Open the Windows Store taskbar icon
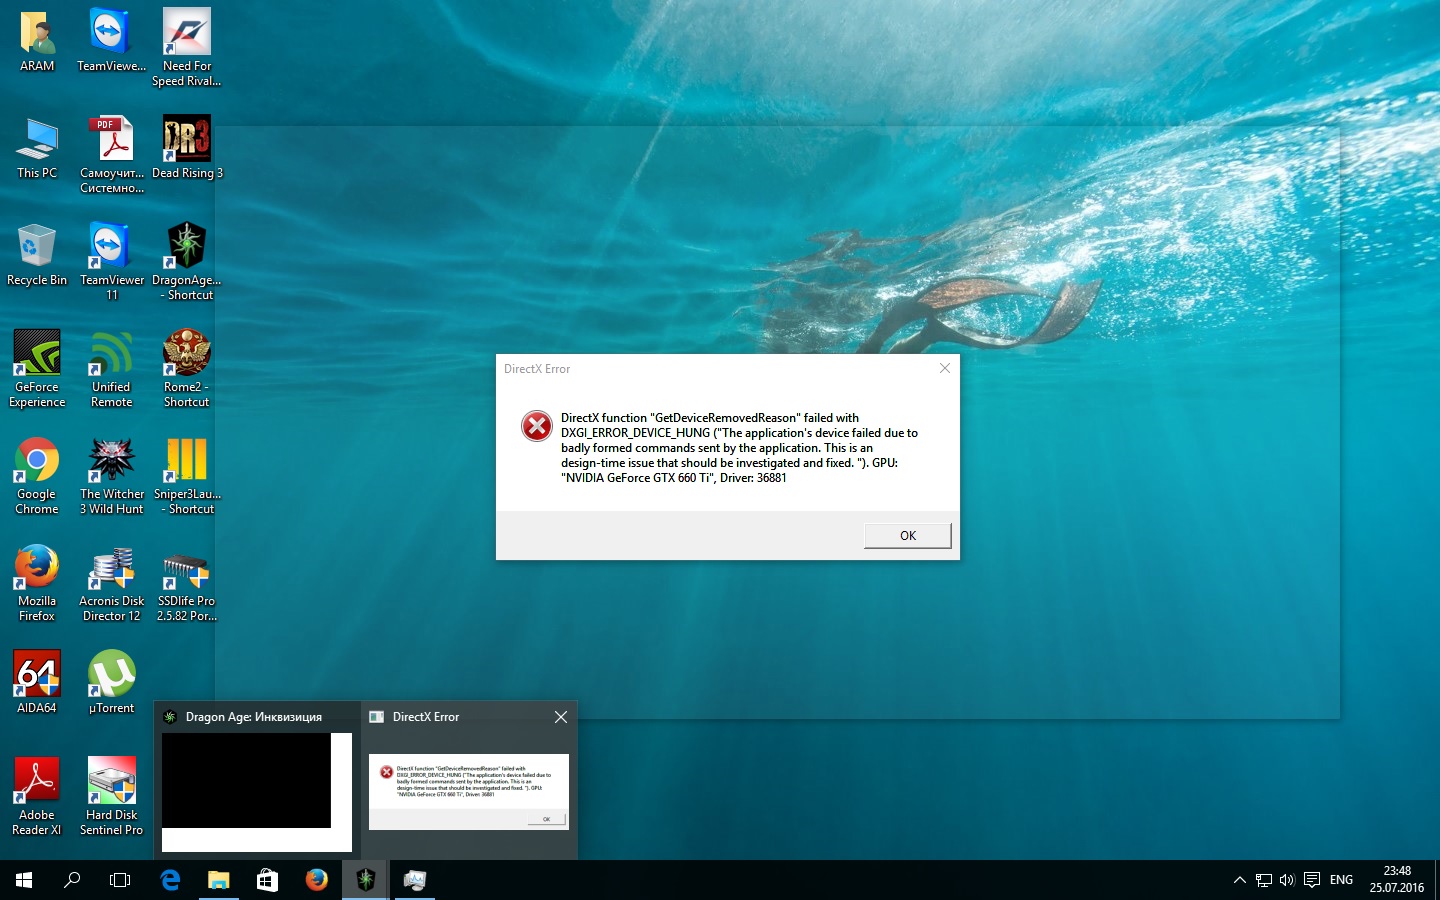 coord(267,880)
